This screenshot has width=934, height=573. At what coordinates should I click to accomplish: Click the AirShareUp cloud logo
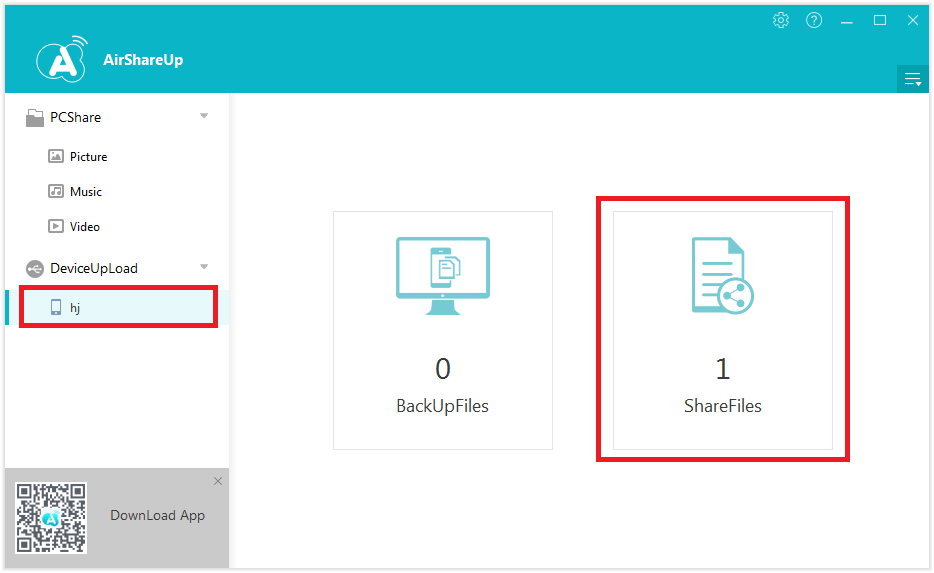tap(62, 58)
